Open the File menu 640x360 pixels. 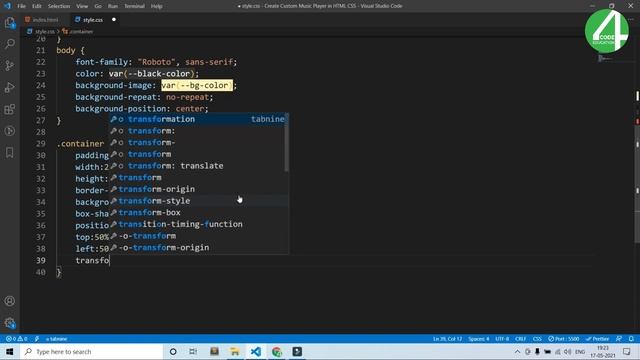pyautogui.click(x=21, y=6)
